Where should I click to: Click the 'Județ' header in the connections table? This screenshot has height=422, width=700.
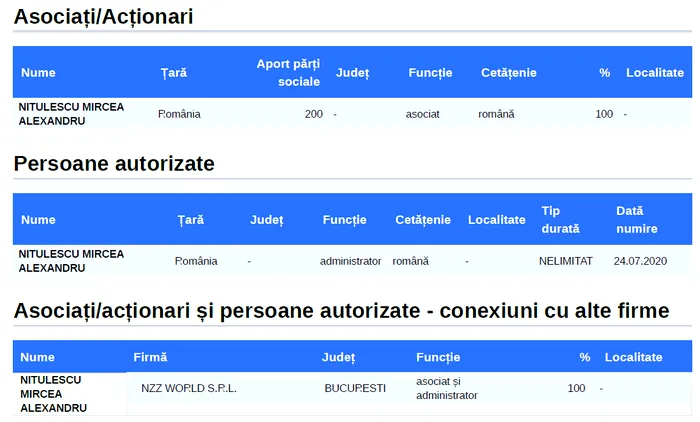pyautogui.click(x=338, y=357)
